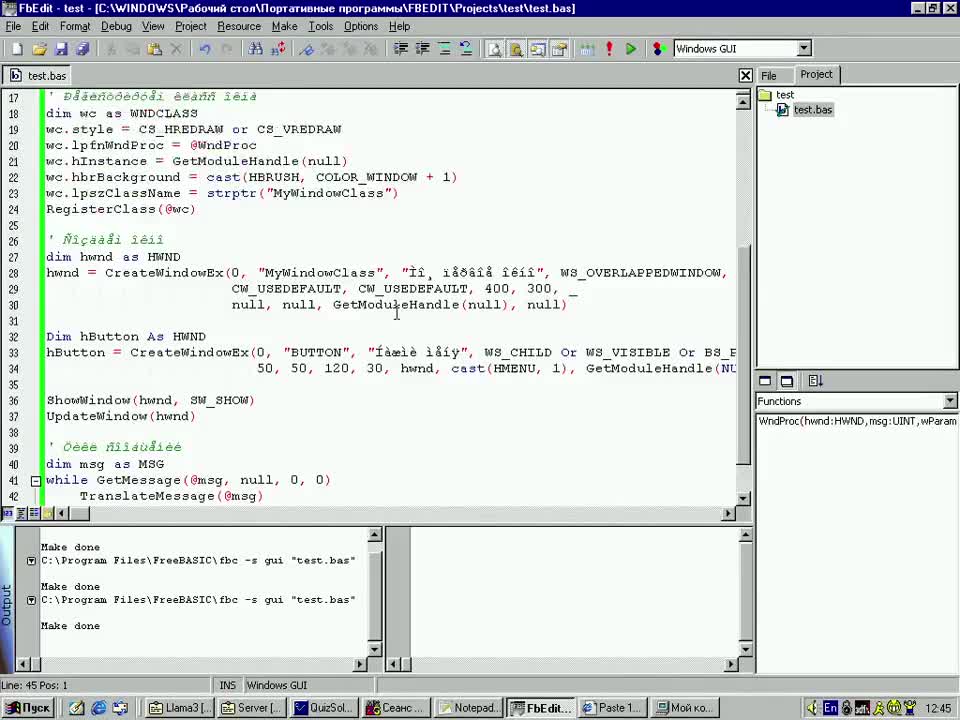Click the Paste clipboard toolbar icon

pos(155,48)
